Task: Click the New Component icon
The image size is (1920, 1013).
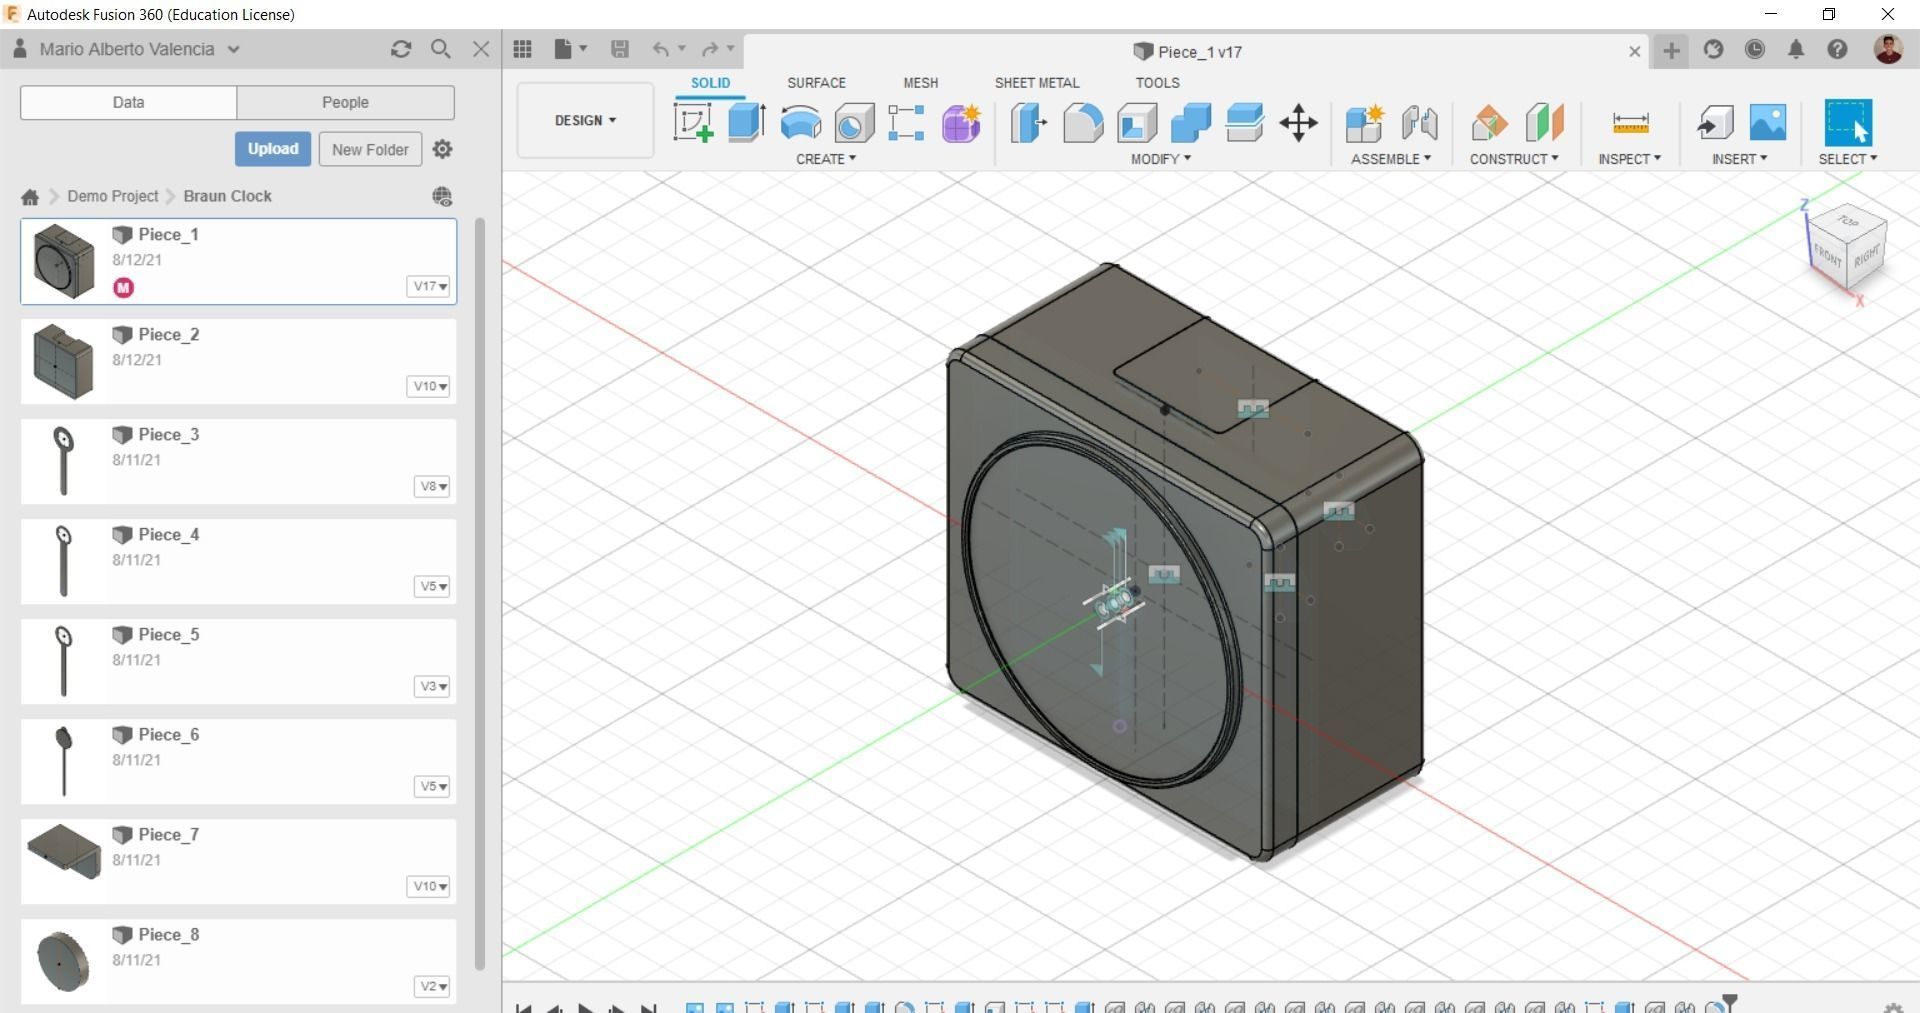Action: [x=1364, y=123]
